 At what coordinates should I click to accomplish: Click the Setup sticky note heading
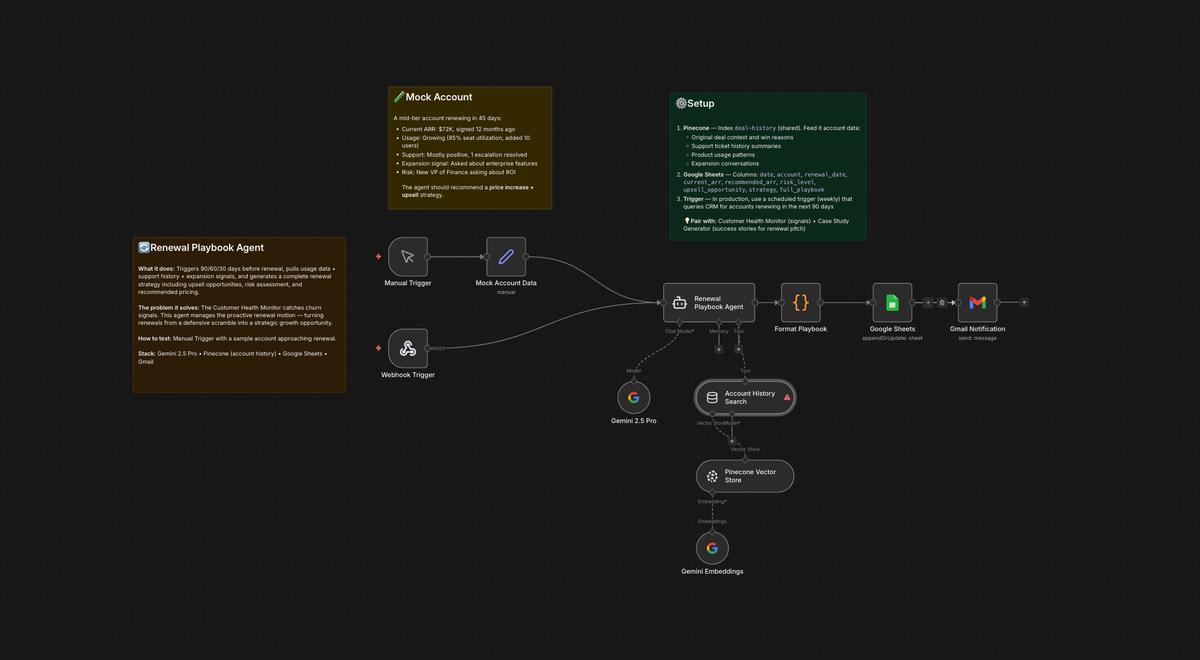pyautogui.click(x=695, y=103)
